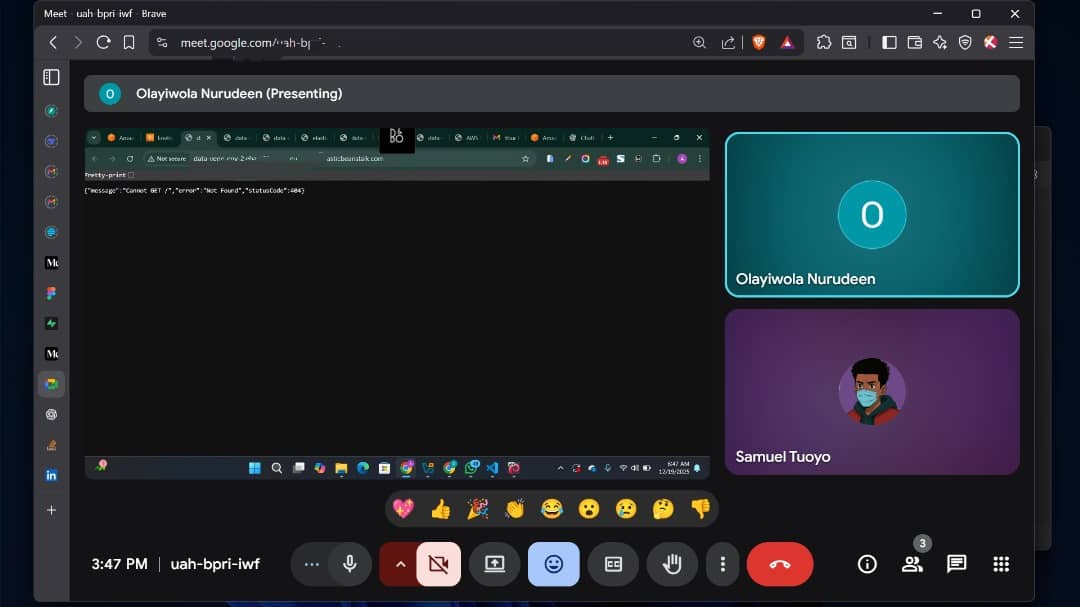Toggle the emoji reactions bar
Viewport: 1080px width, 607px height.
554,564
